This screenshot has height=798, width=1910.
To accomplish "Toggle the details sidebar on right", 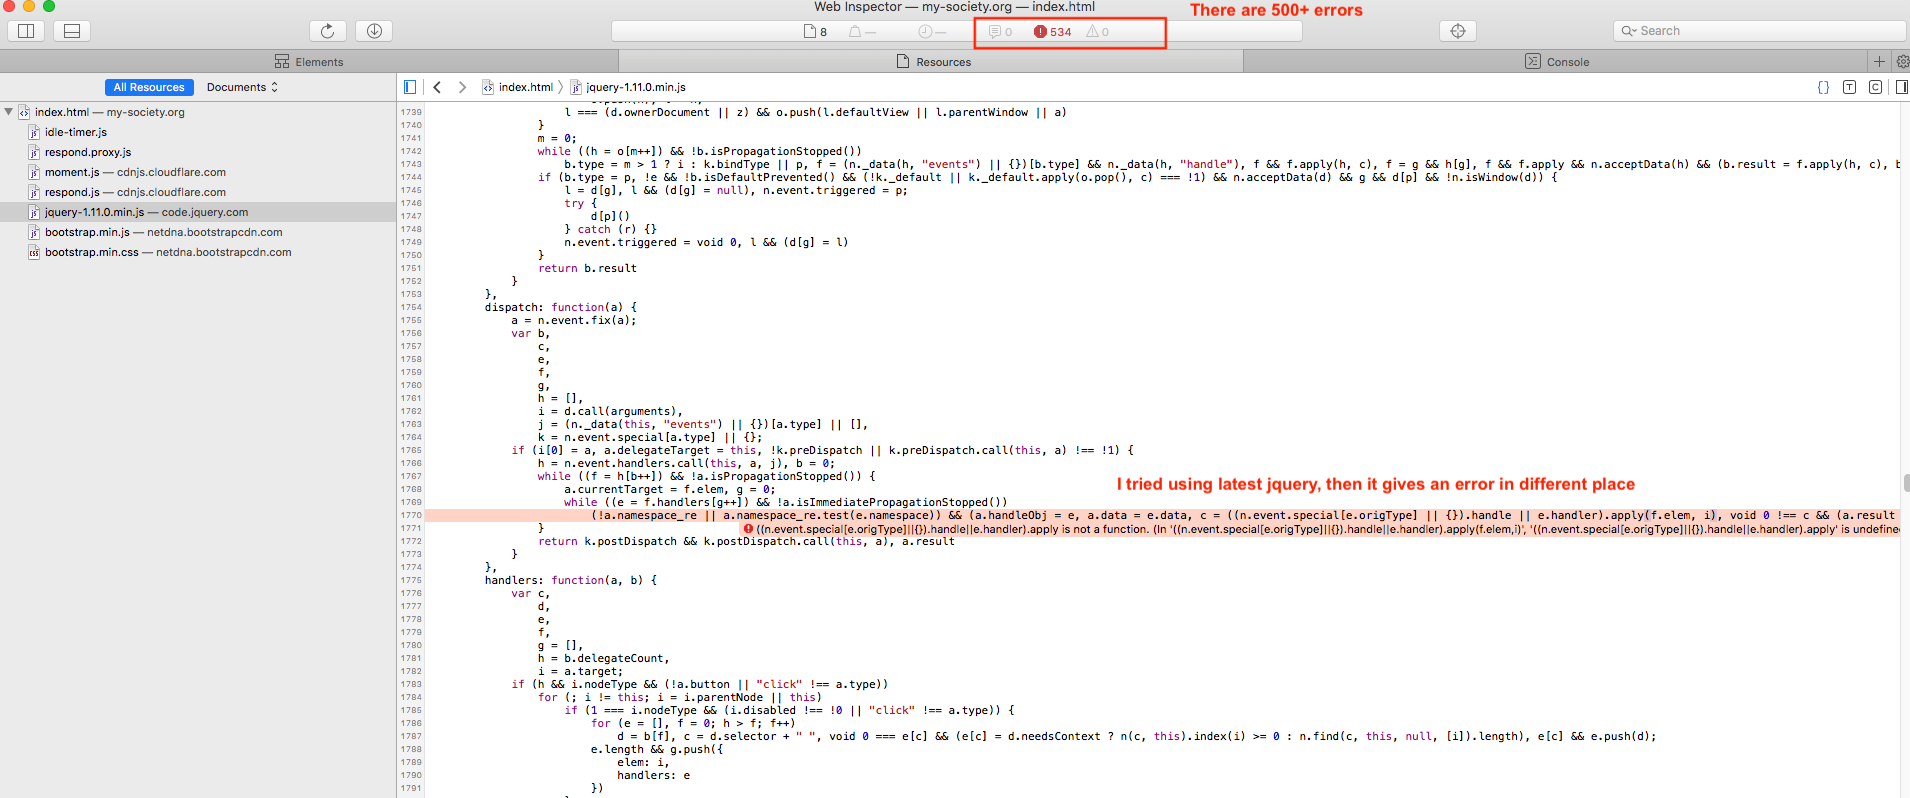I will coord(1901,87).
